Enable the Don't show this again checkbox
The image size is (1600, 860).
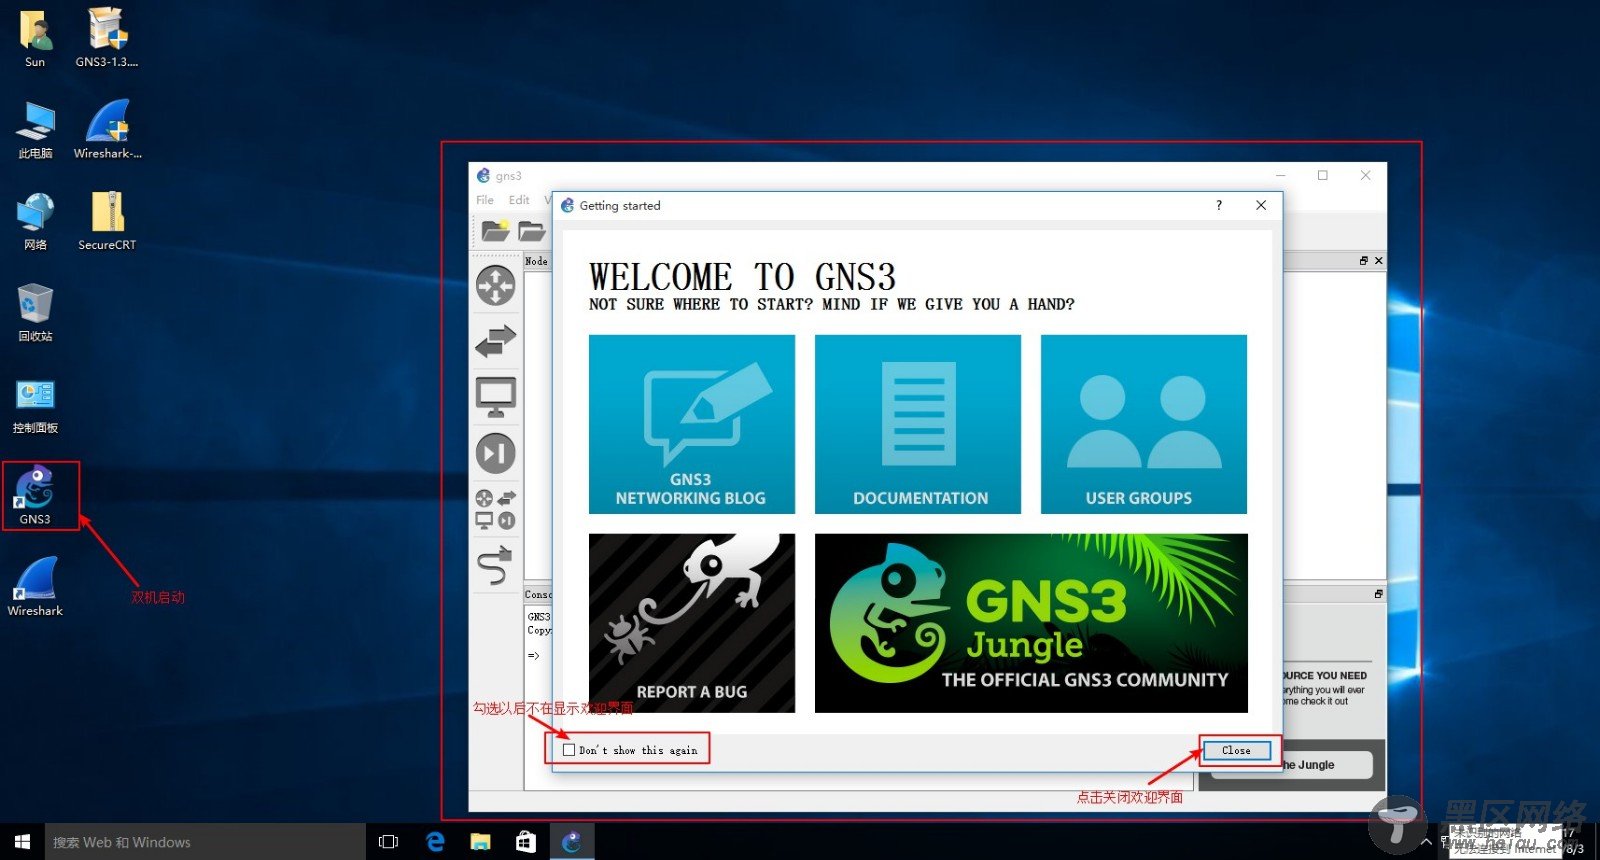coord(569,750)
